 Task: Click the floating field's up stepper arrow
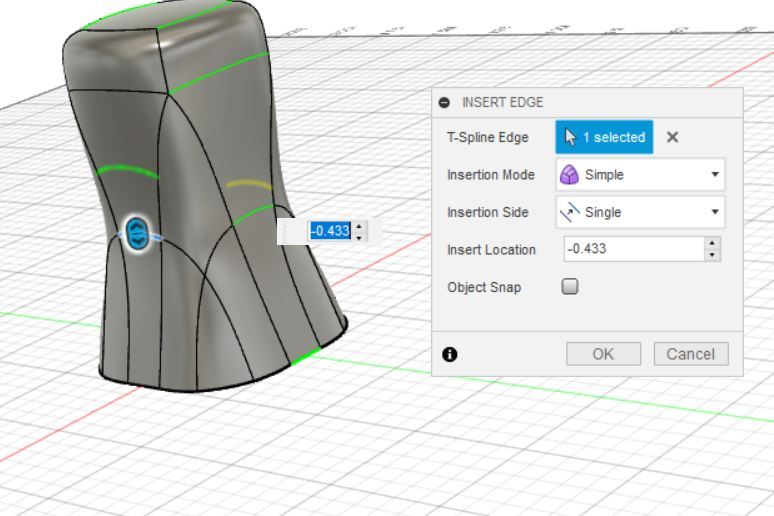[359, 226]
